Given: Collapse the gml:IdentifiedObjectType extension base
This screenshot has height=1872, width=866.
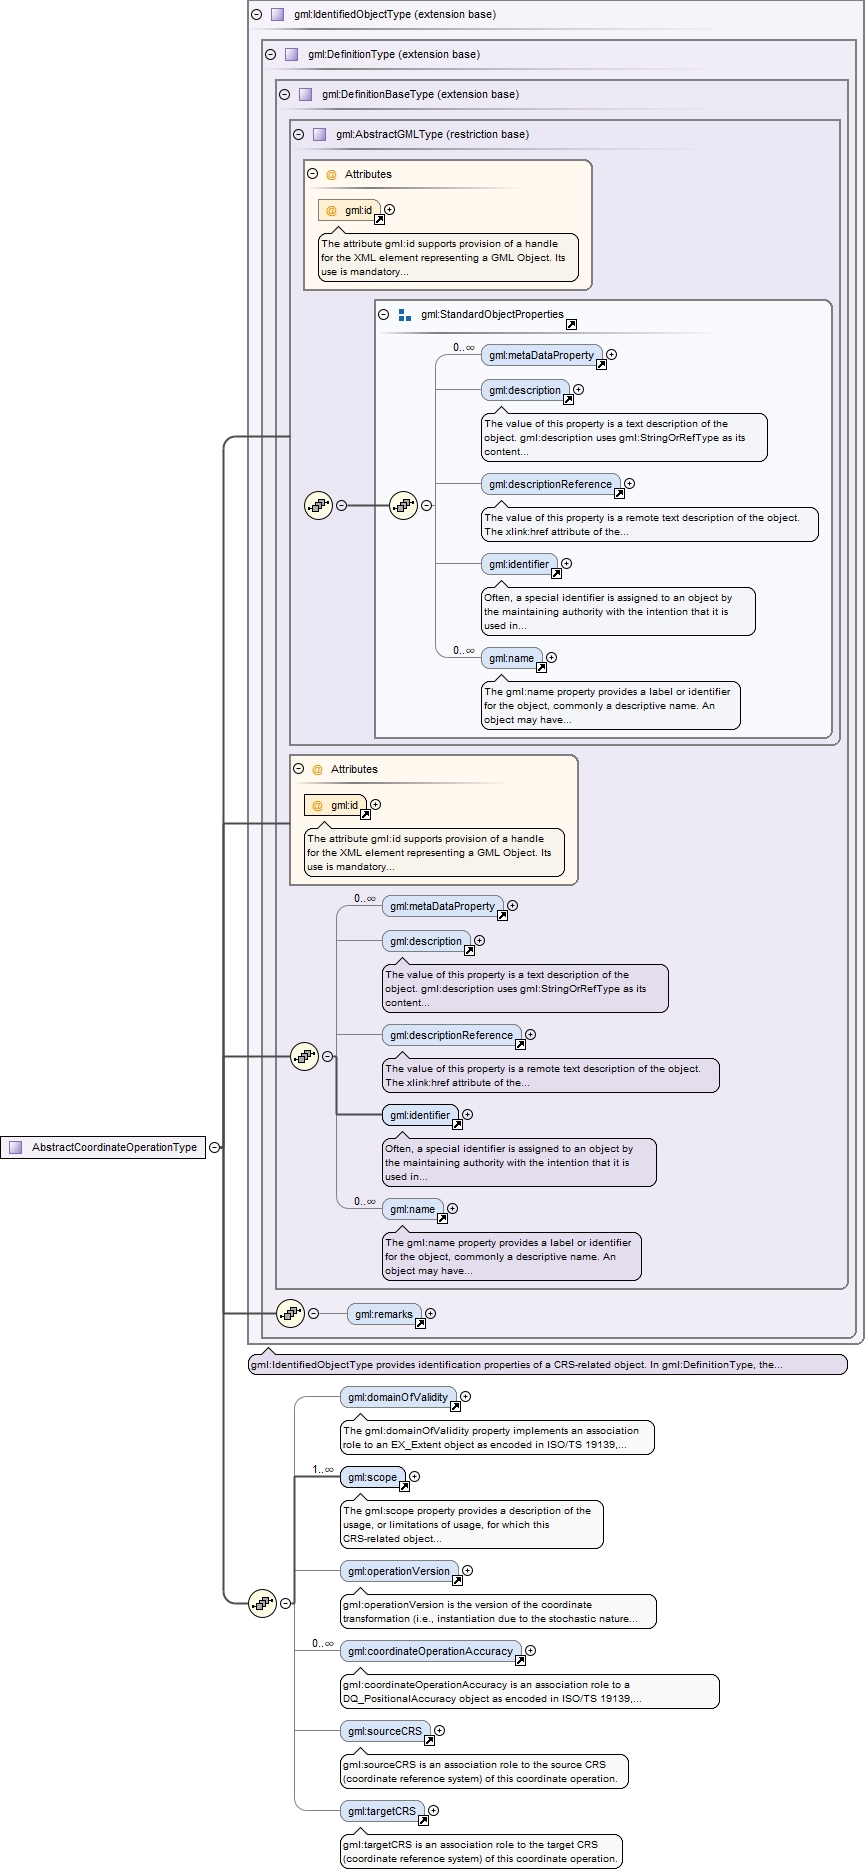Looking at the screenshot, I should (x=257, y=15).
